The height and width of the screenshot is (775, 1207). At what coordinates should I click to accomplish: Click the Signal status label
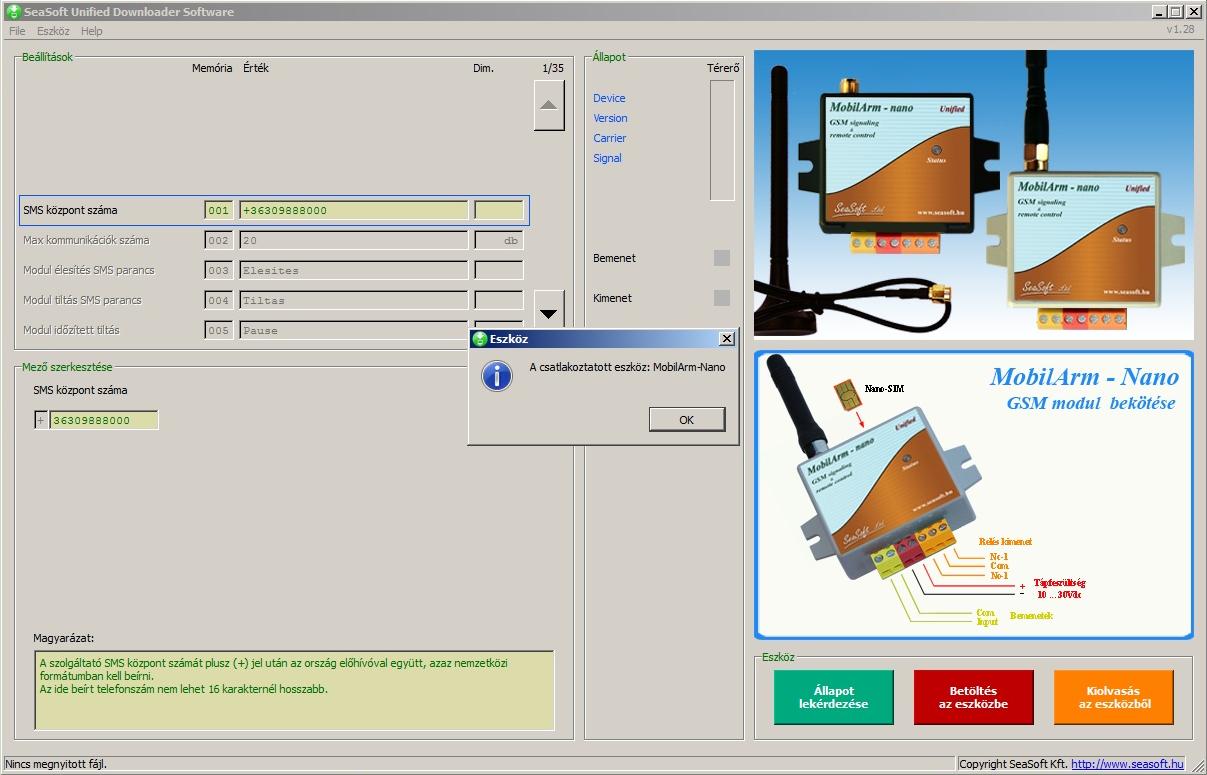607,158
